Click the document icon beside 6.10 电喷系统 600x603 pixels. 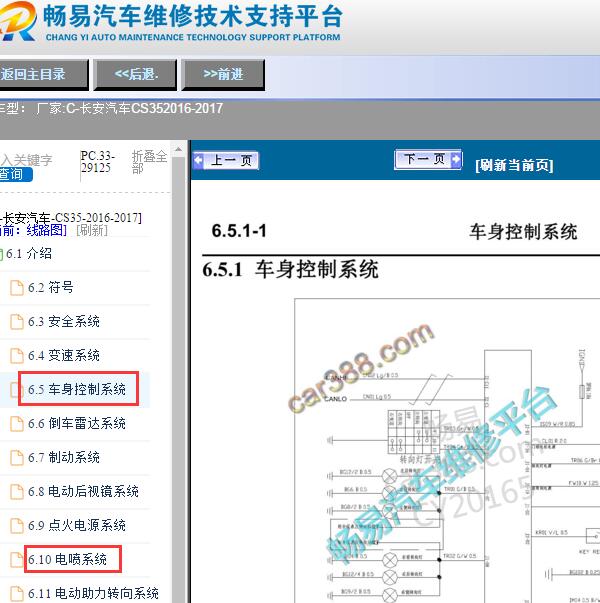pyautogui.click(x=17, y=560)
